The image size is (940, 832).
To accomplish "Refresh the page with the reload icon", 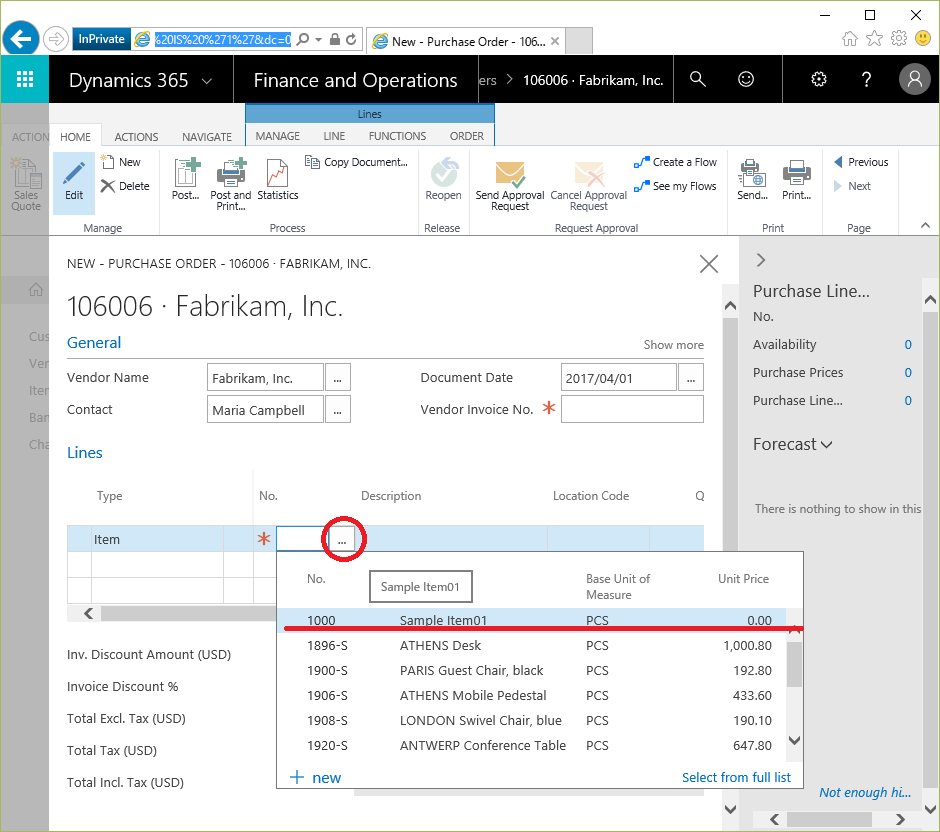I will [351, 40].
